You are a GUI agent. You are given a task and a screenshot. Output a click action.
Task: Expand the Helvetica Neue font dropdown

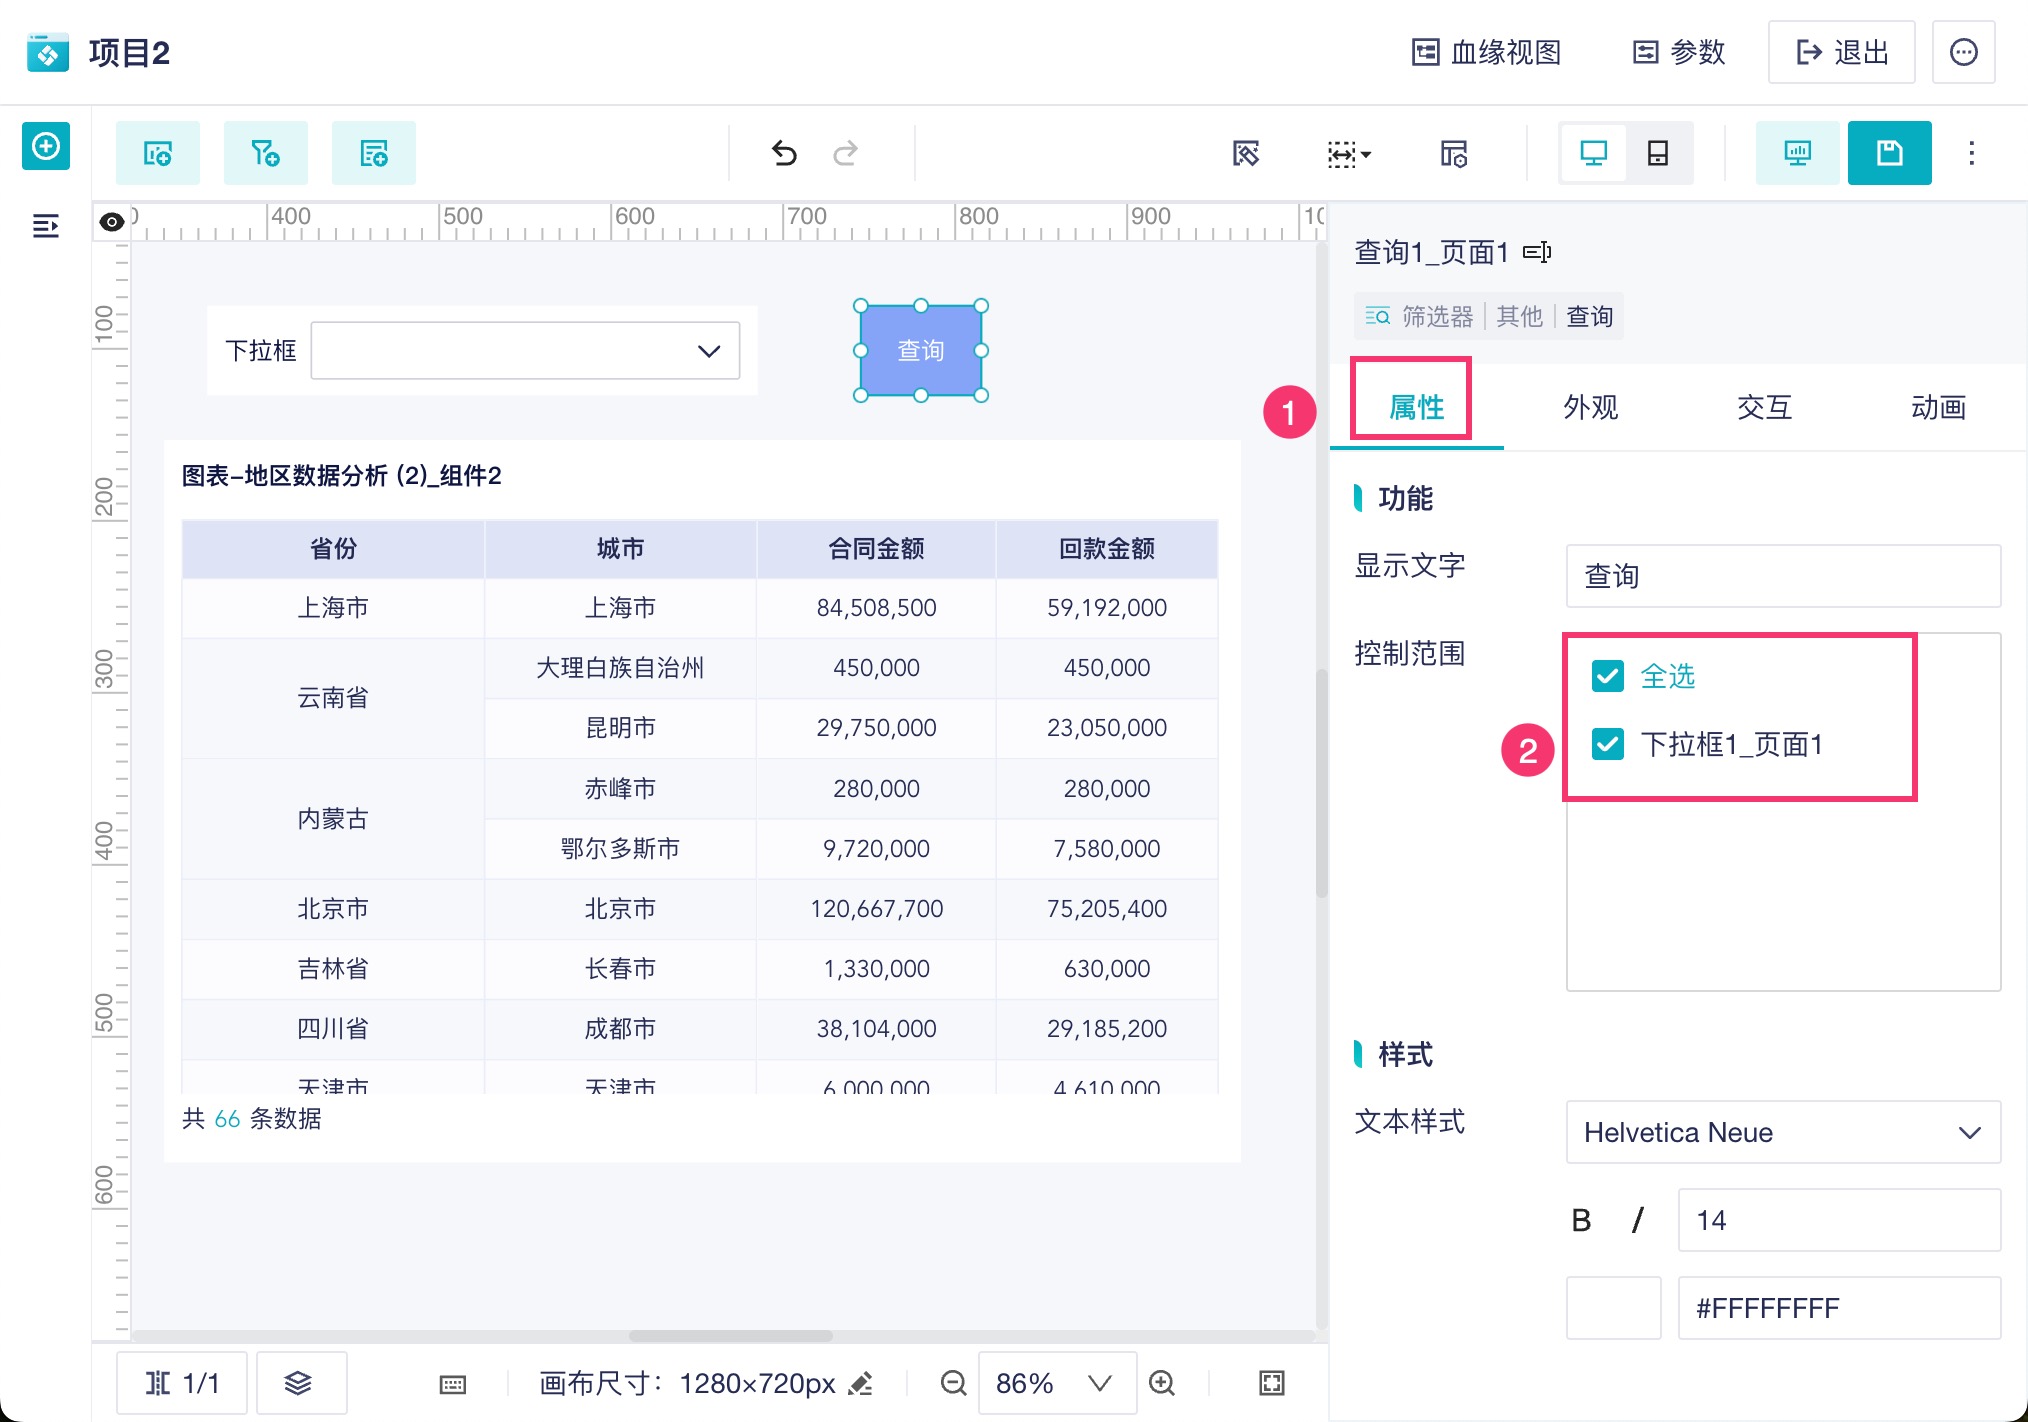click(x=1782, y=1132)
